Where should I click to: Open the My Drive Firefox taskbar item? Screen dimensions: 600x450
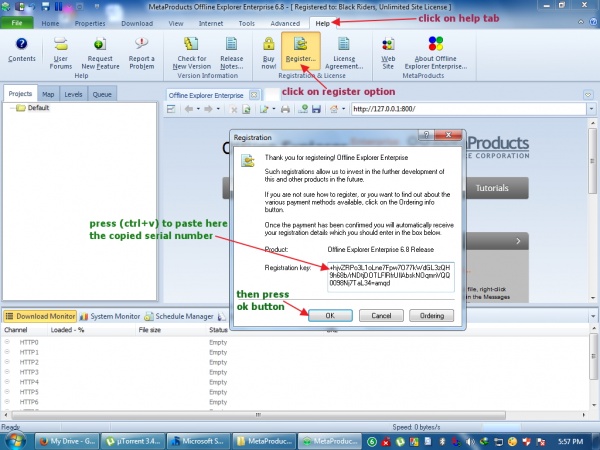coord(67,441)
